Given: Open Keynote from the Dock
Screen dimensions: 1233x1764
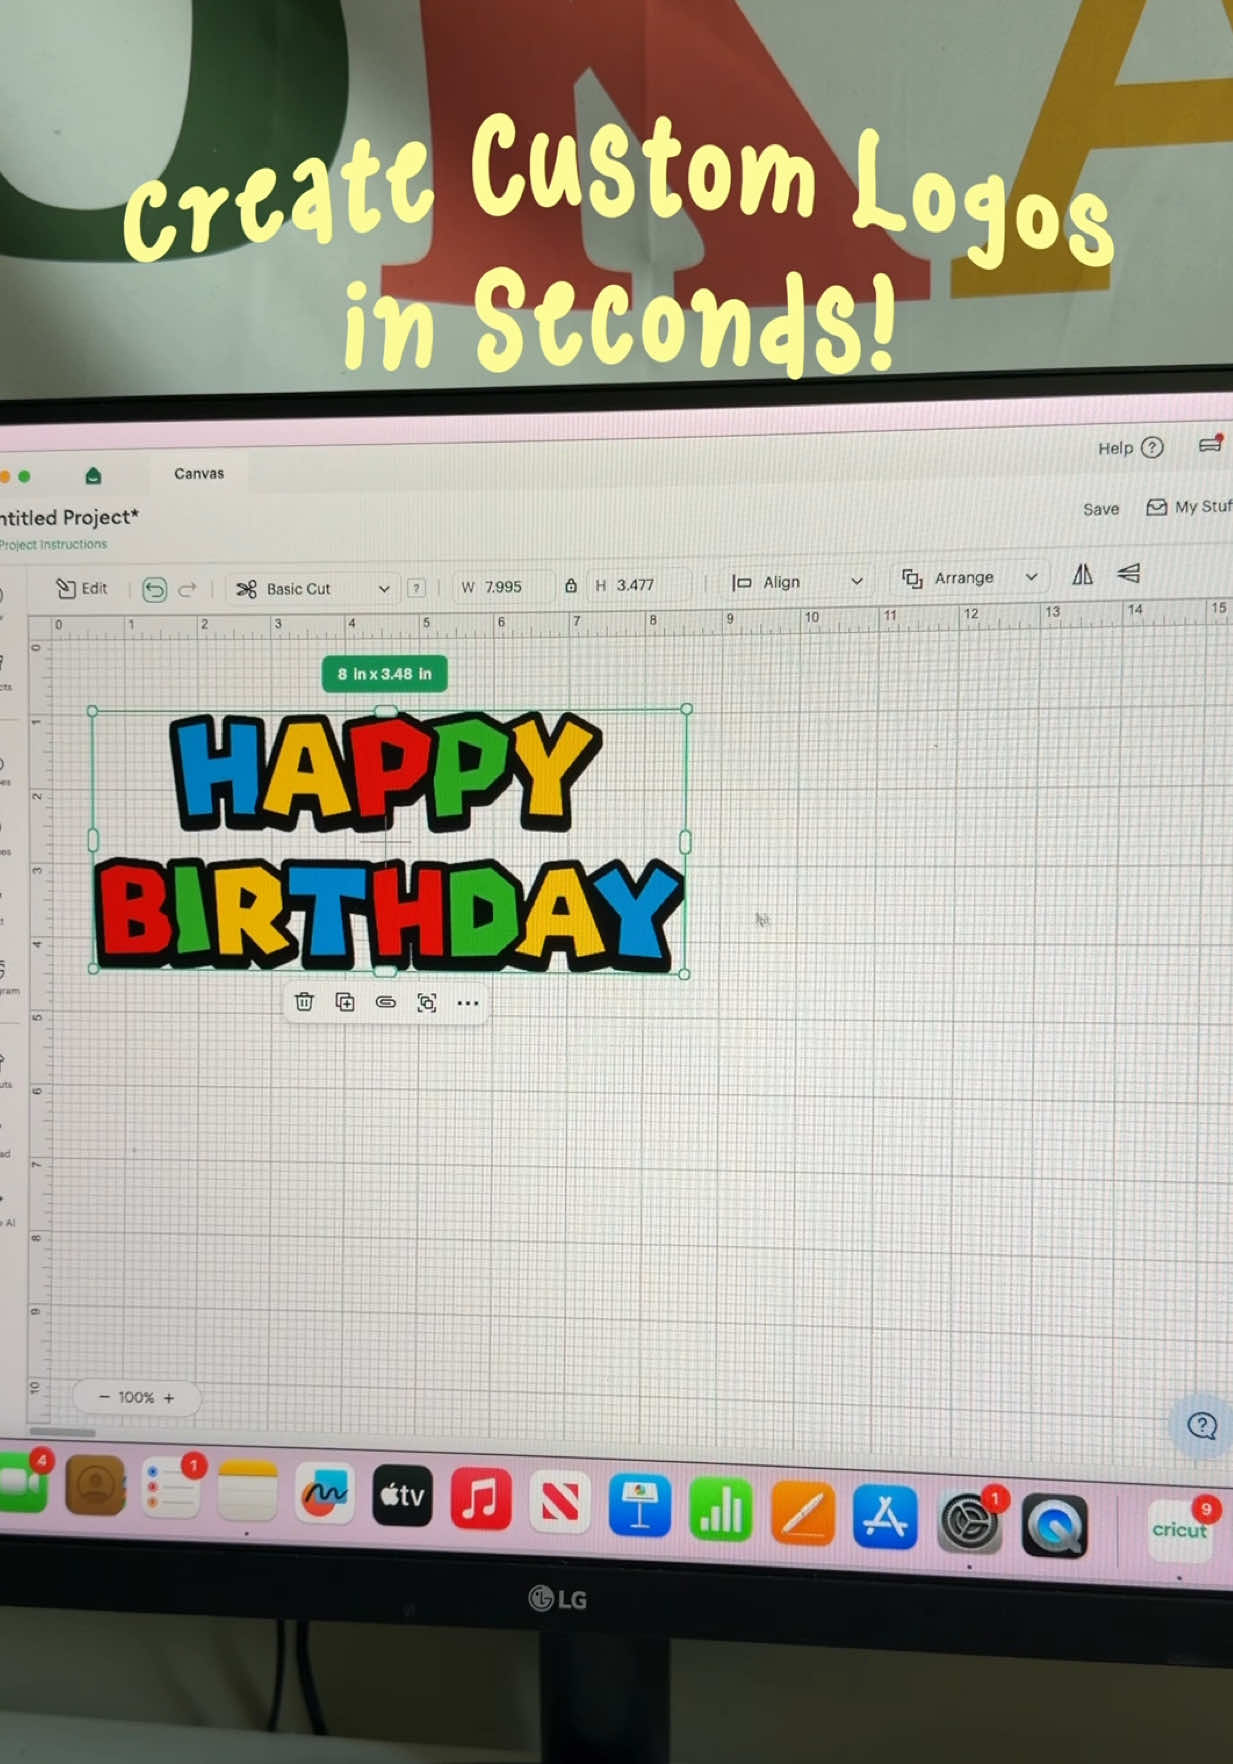Looking at the screenshot, I should (x=640, y=1505).
